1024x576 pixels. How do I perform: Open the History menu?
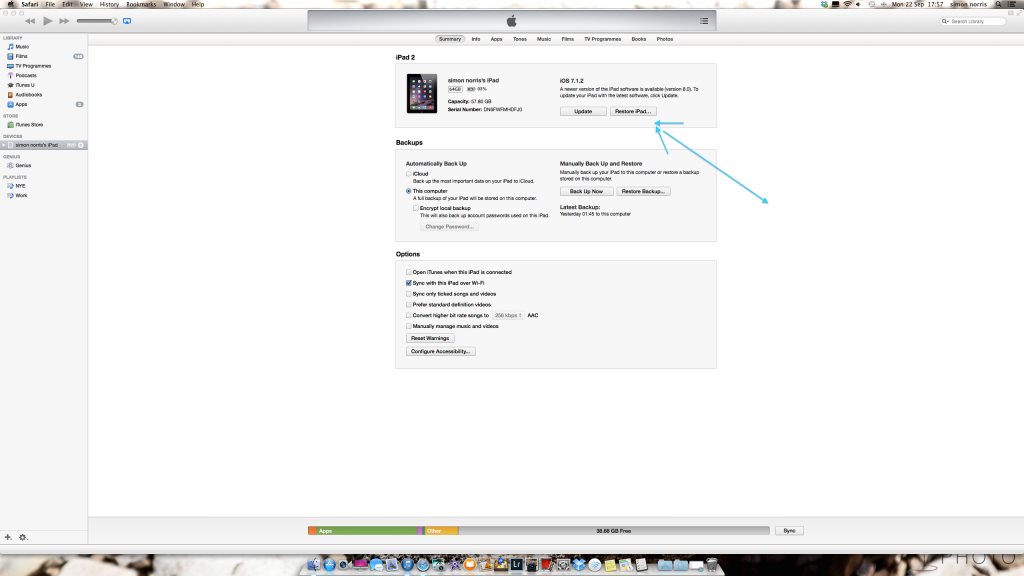pos(109,5)
